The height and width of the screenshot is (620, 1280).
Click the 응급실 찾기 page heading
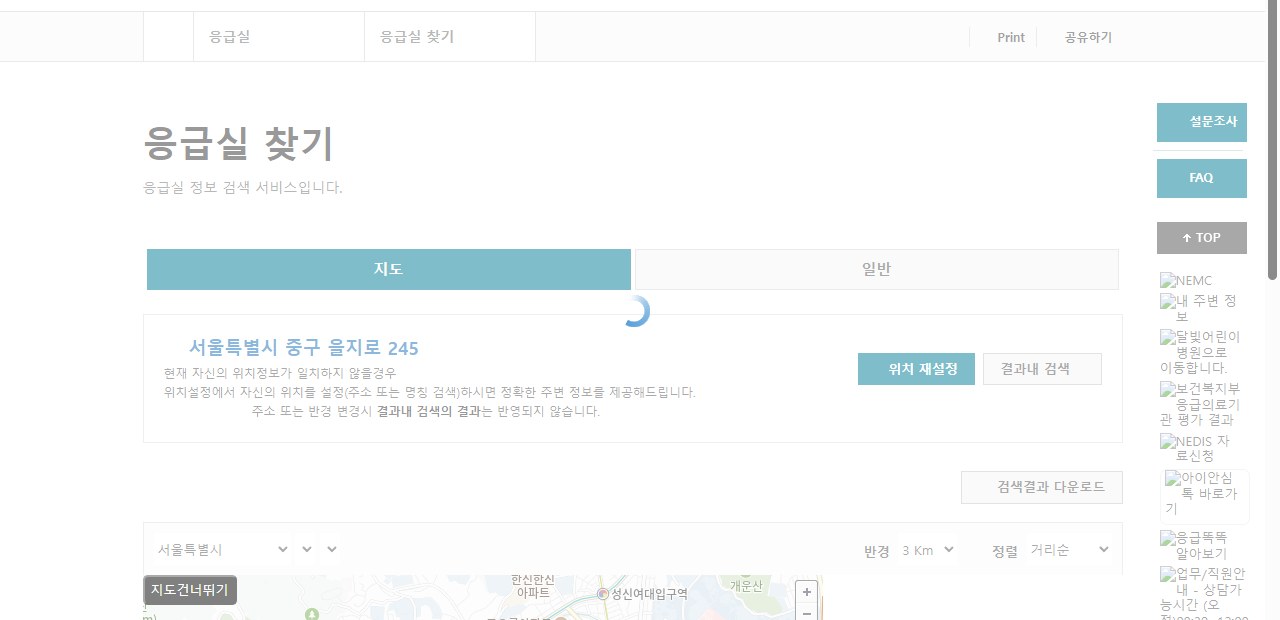coord(239,144)
